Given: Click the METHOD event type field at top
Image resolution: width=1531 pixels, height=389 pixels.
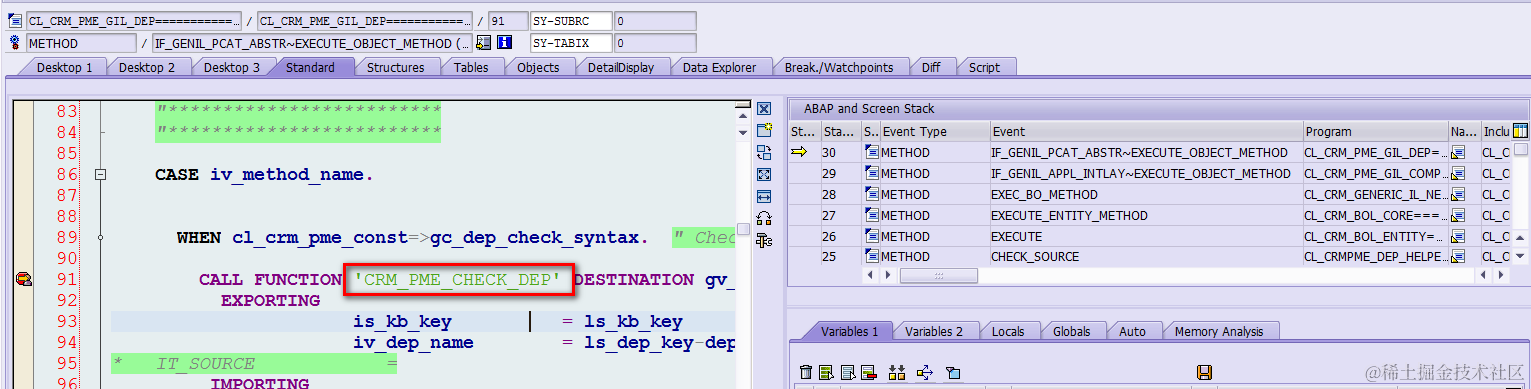Looking at the screenshot, I should [x=82, y=43].
